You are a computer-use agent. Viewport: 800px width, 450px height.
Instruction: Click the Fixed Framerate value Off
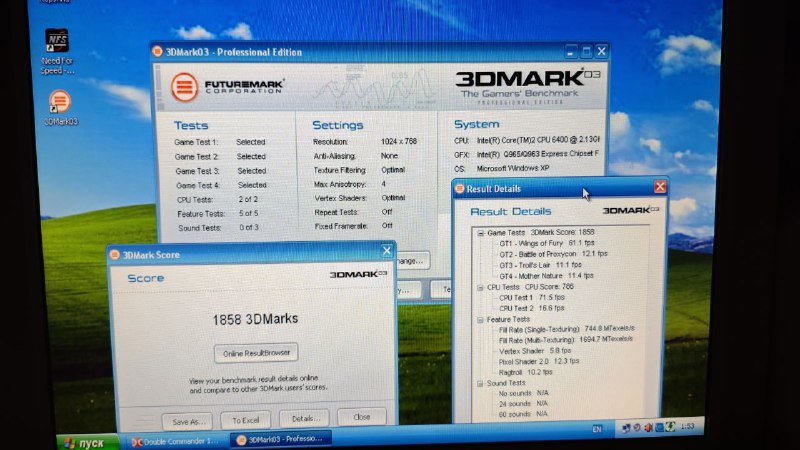(387, 226)
